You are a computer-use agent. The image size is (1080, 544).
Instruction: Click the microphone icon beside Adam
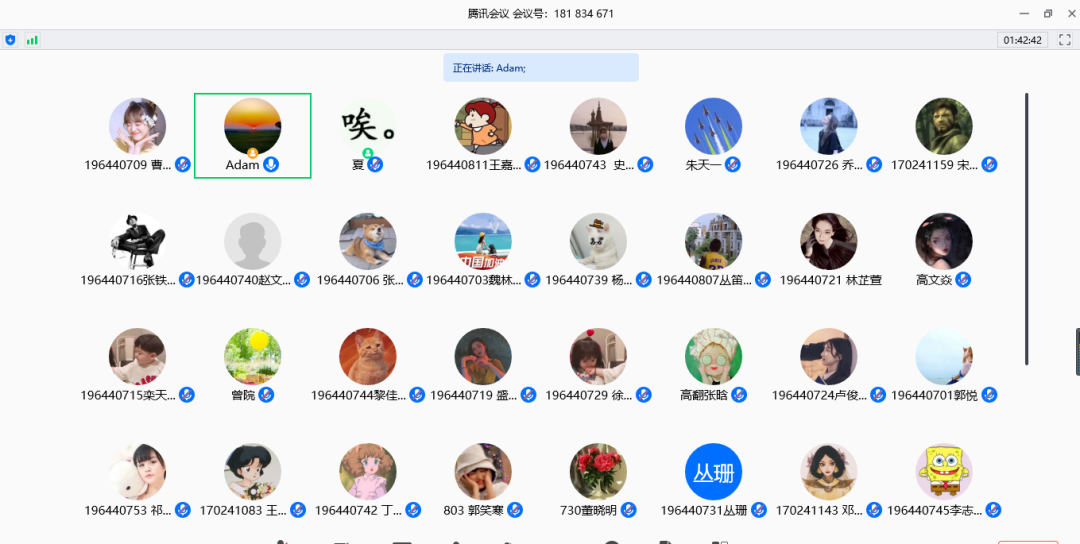tap(271, 165)
